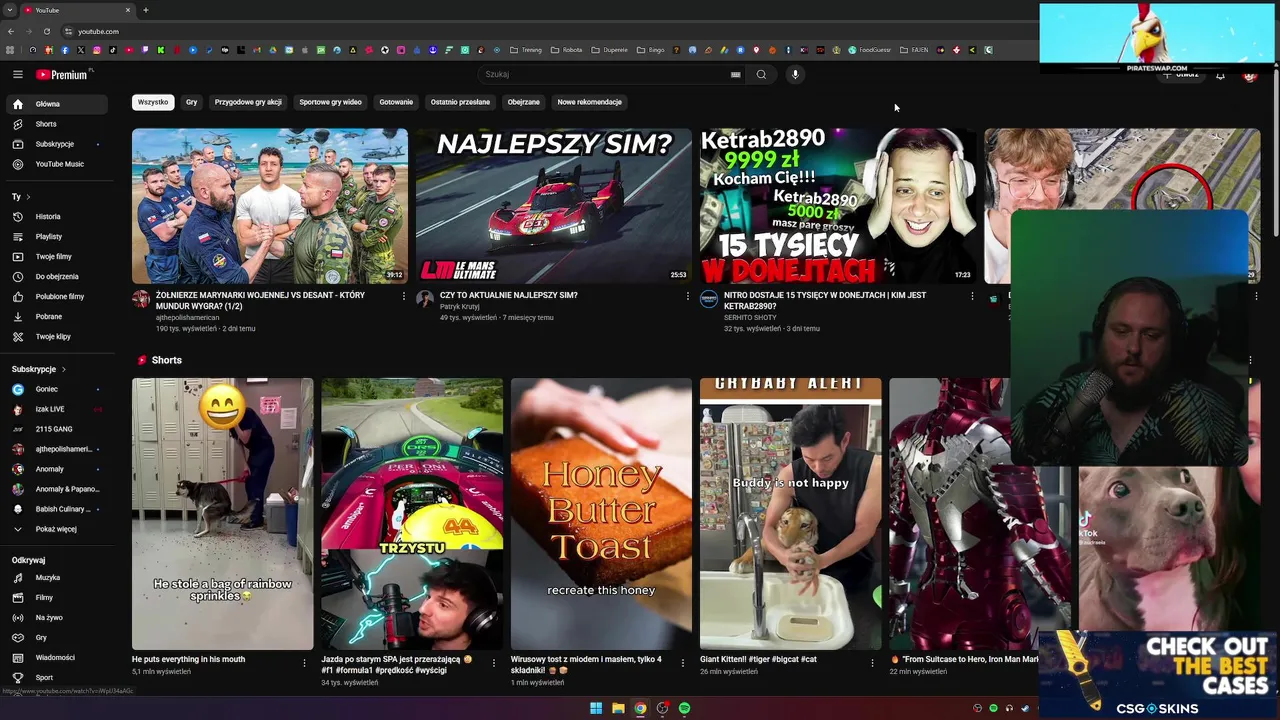The image size is (1280, 720).
Task: Open Wiadomości under Odkrywaj
Action: tap(57, 657)
